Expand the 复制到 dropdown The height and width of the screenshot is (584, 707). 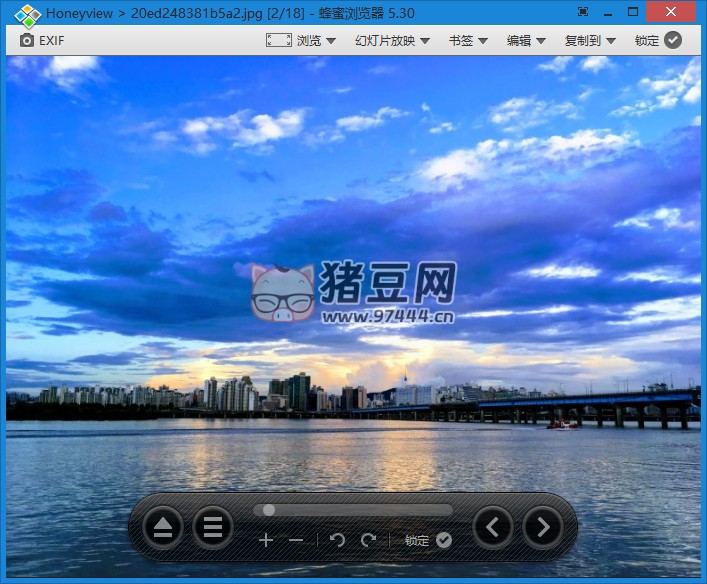590,40
